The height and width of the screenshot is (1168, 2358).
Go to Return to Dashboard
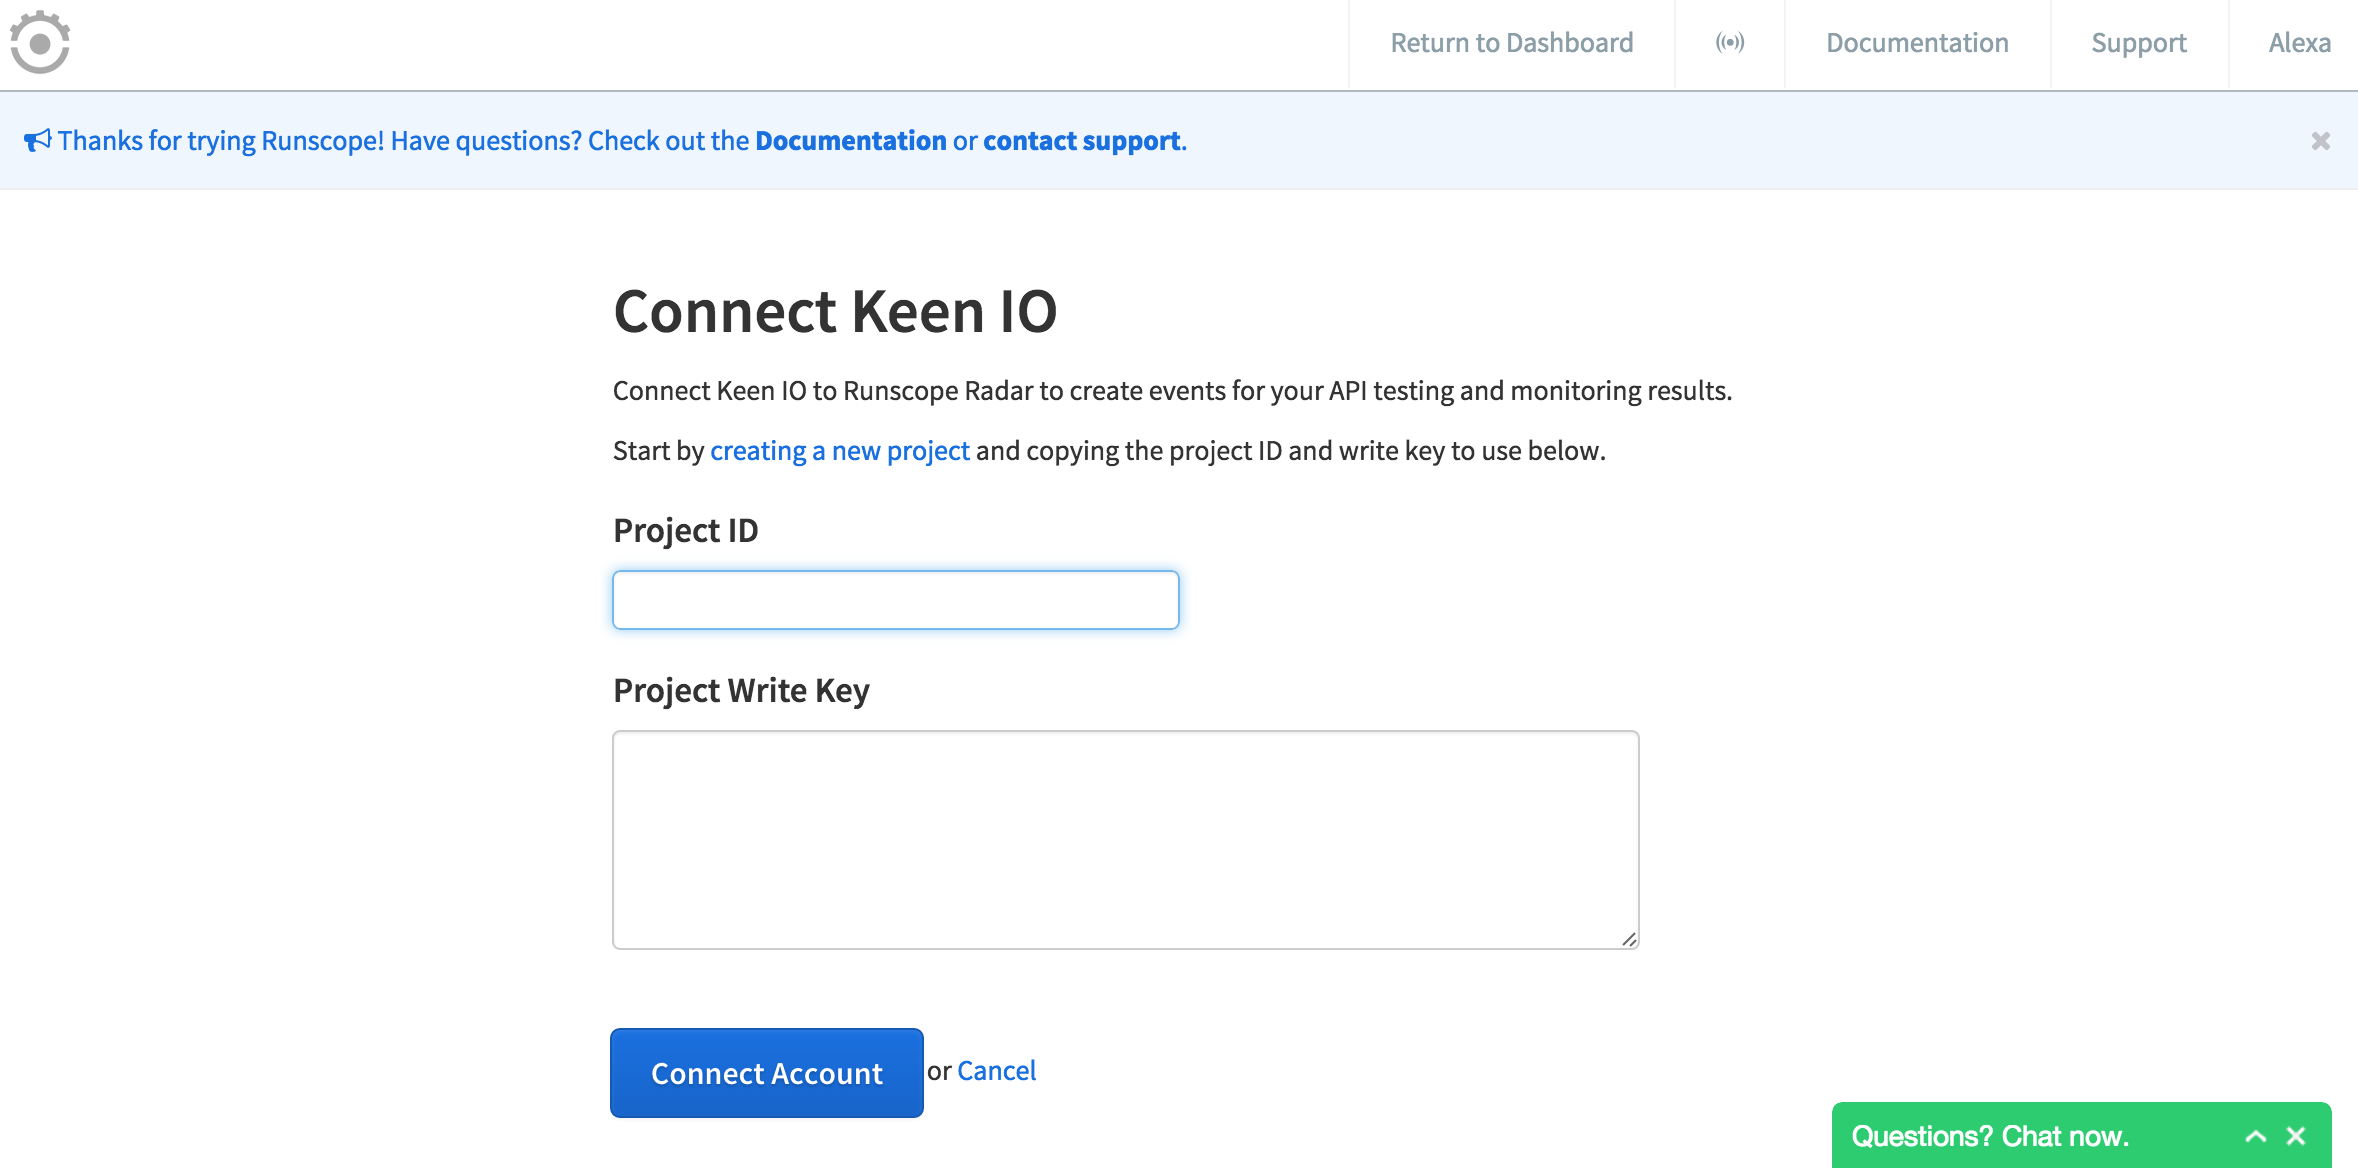(1511, 43)
